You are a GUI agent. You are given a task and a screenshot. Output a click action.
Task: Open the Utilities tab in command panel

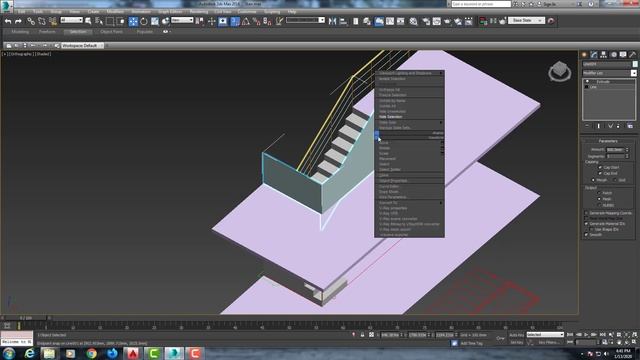632,55
